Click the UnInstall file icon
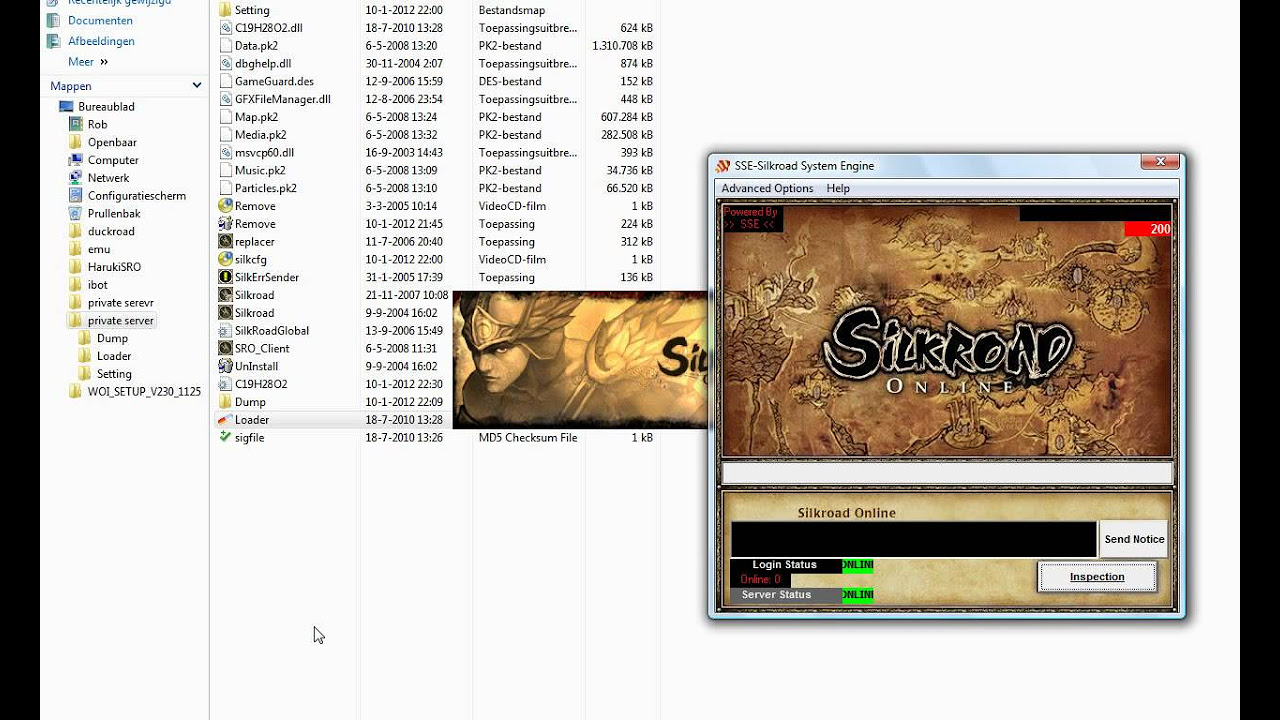This screenshot has width=1280, height=720. 225,367
